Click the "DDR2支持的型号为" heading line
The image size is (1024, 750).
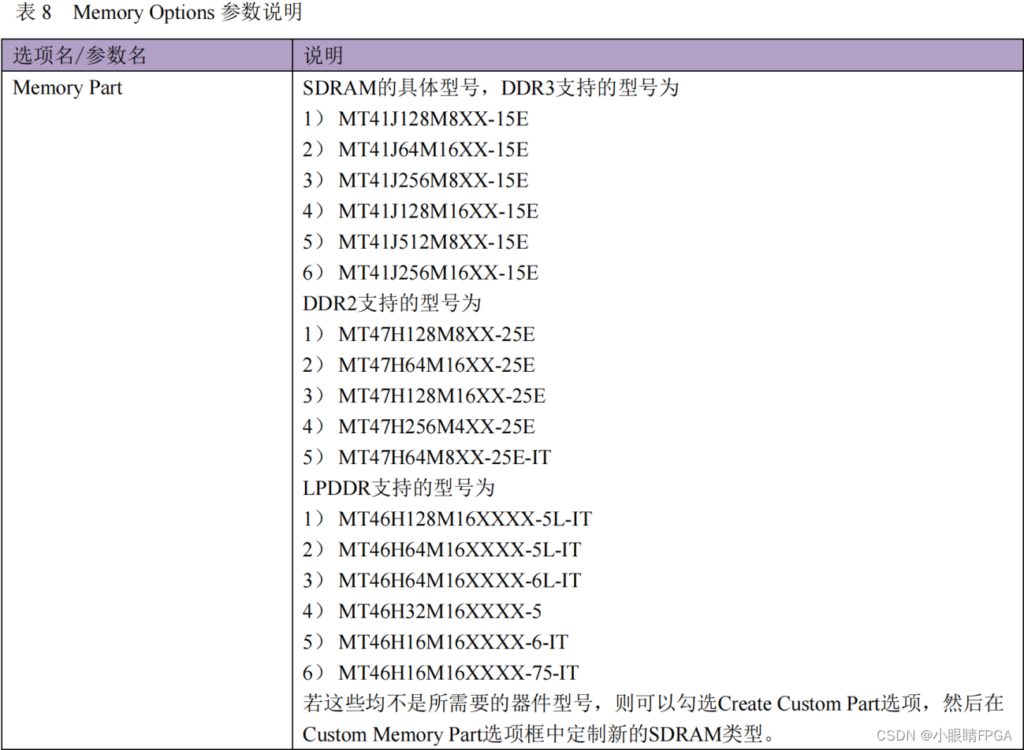[x=392, y=303]
